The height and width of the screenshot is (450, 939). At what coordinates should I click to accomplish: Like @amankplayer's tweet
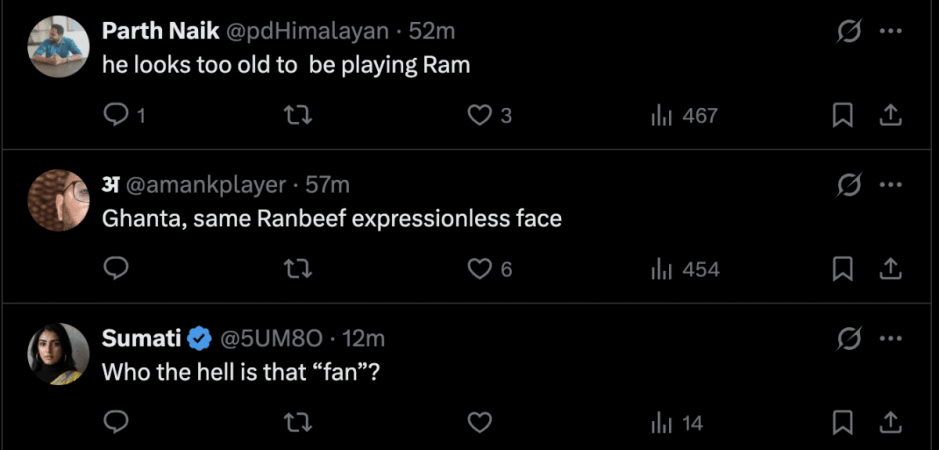(481, 269)
